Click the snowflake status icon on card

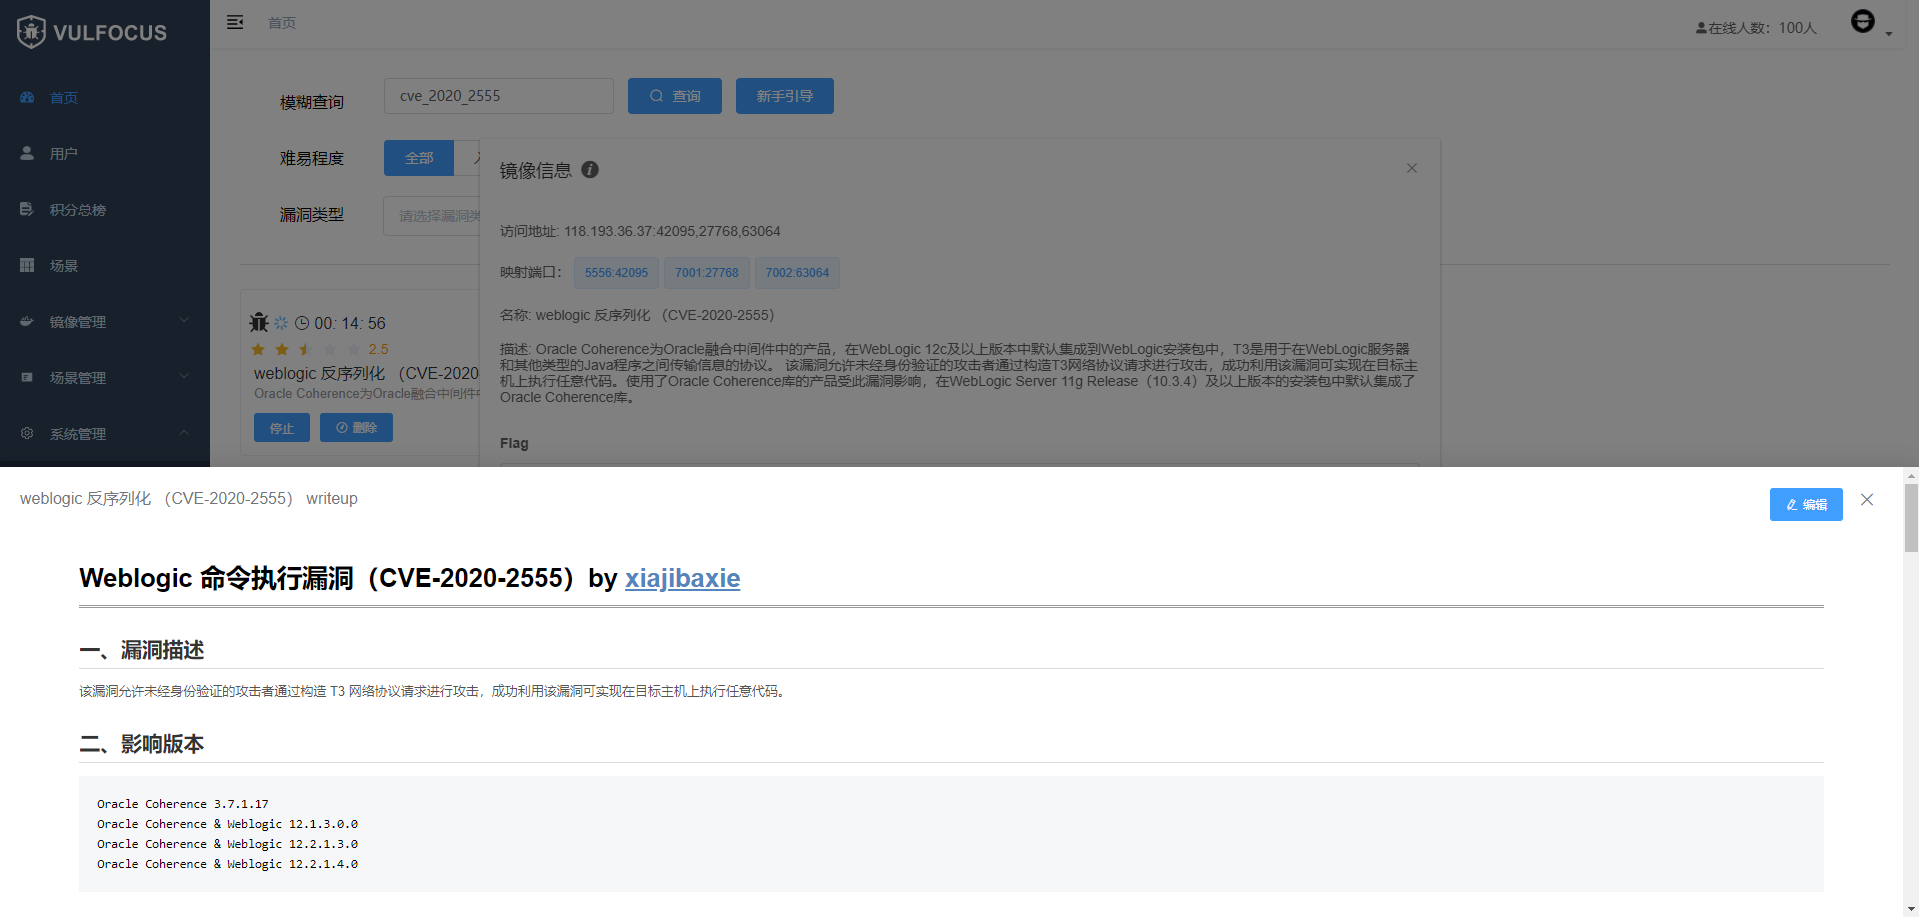[x=281, y=323]
